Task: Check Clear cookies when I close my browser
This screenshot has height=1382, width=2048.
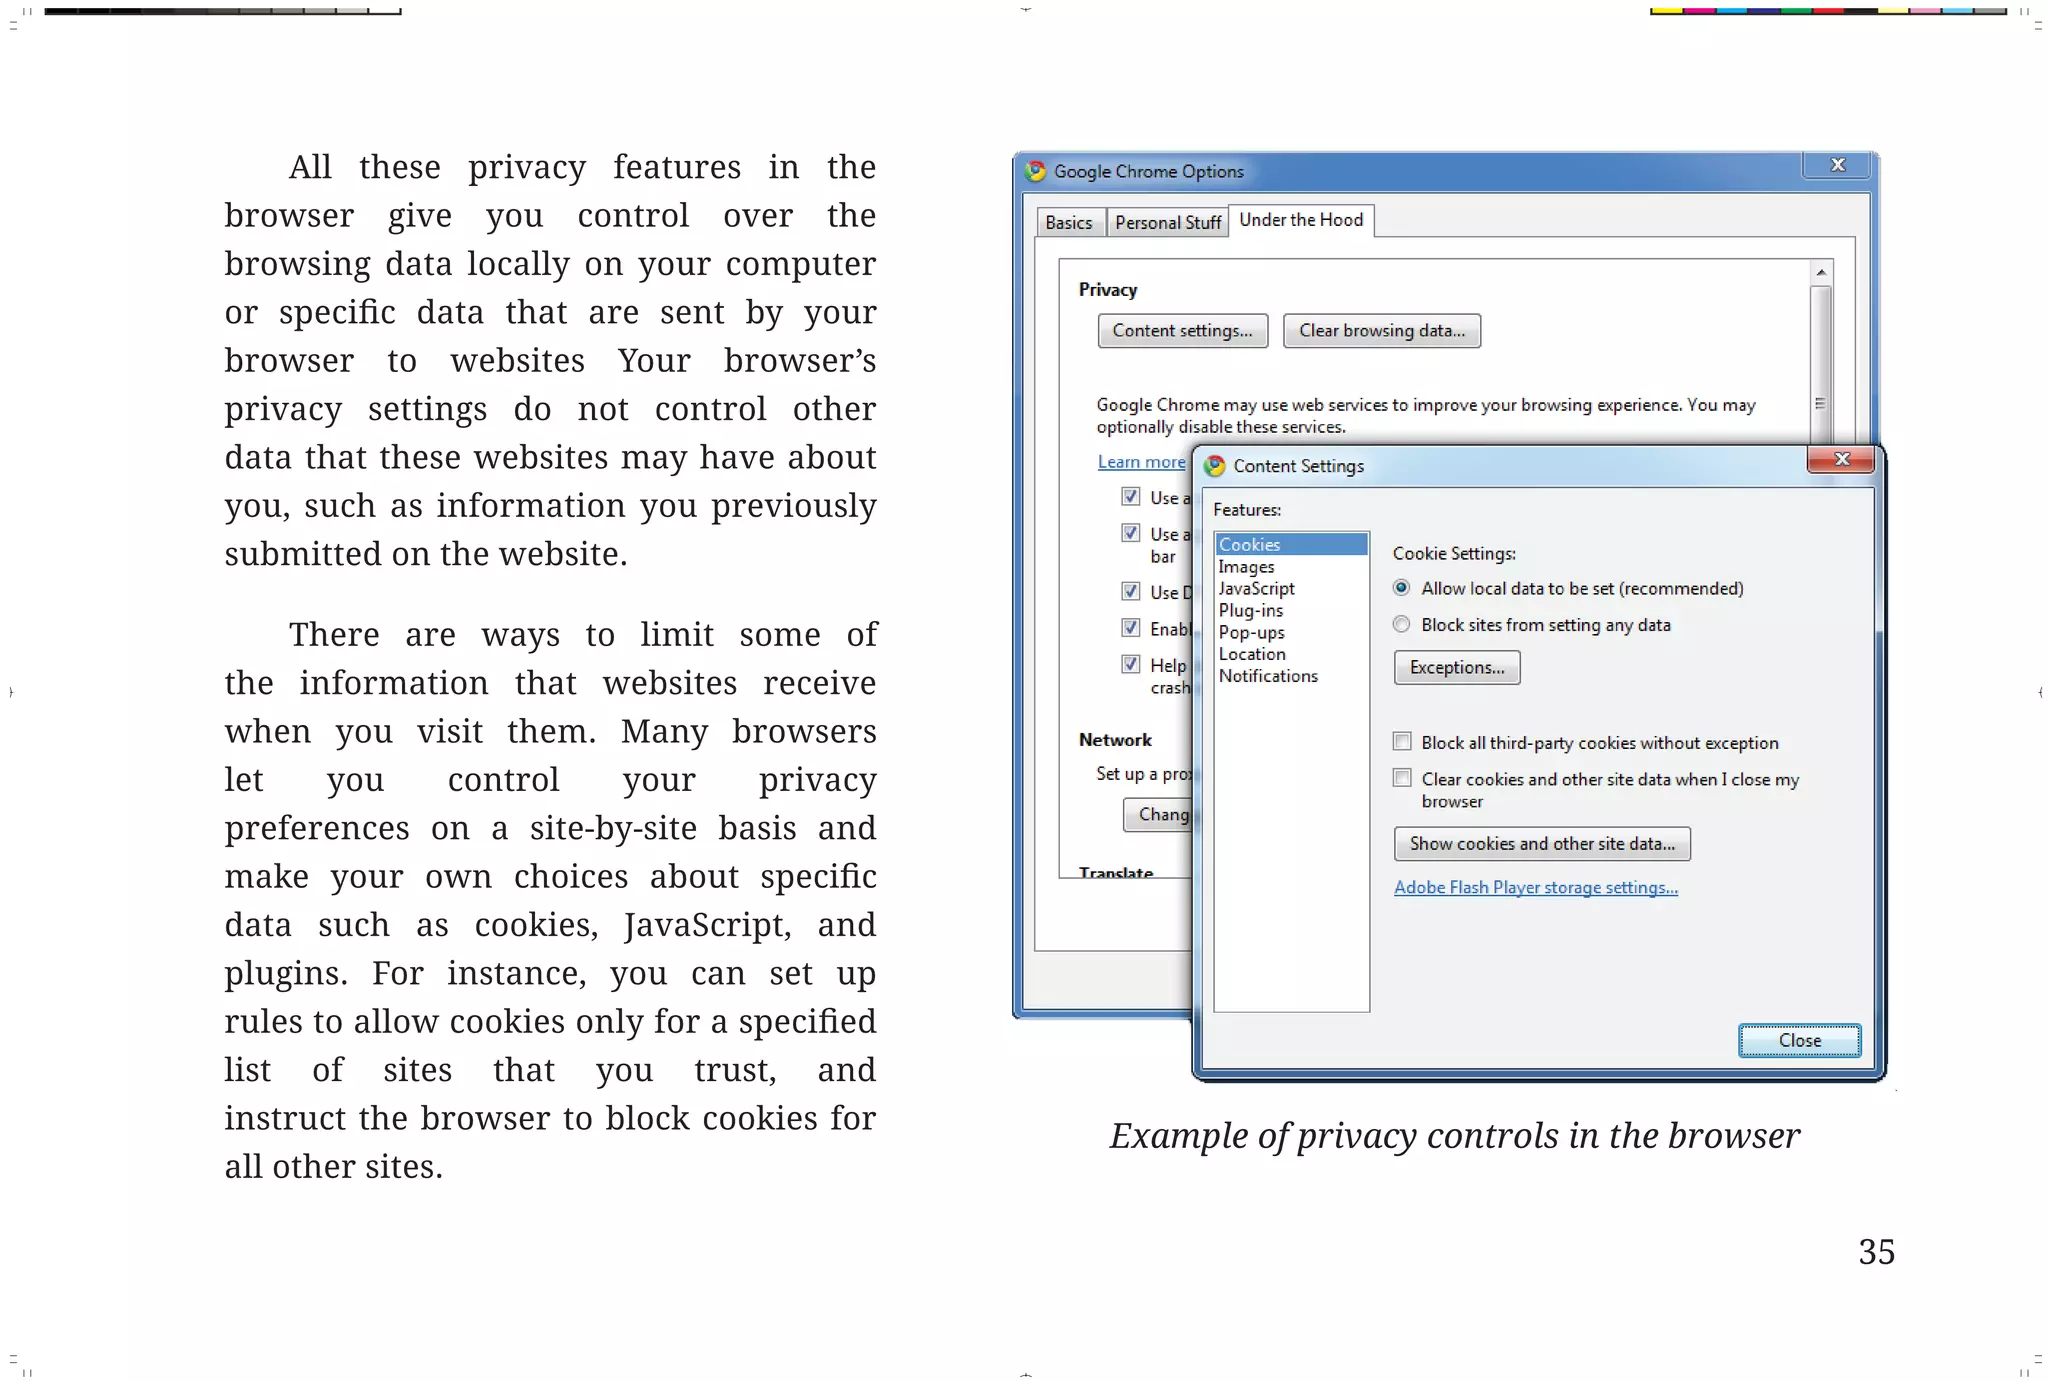Action: (1402, 778)
